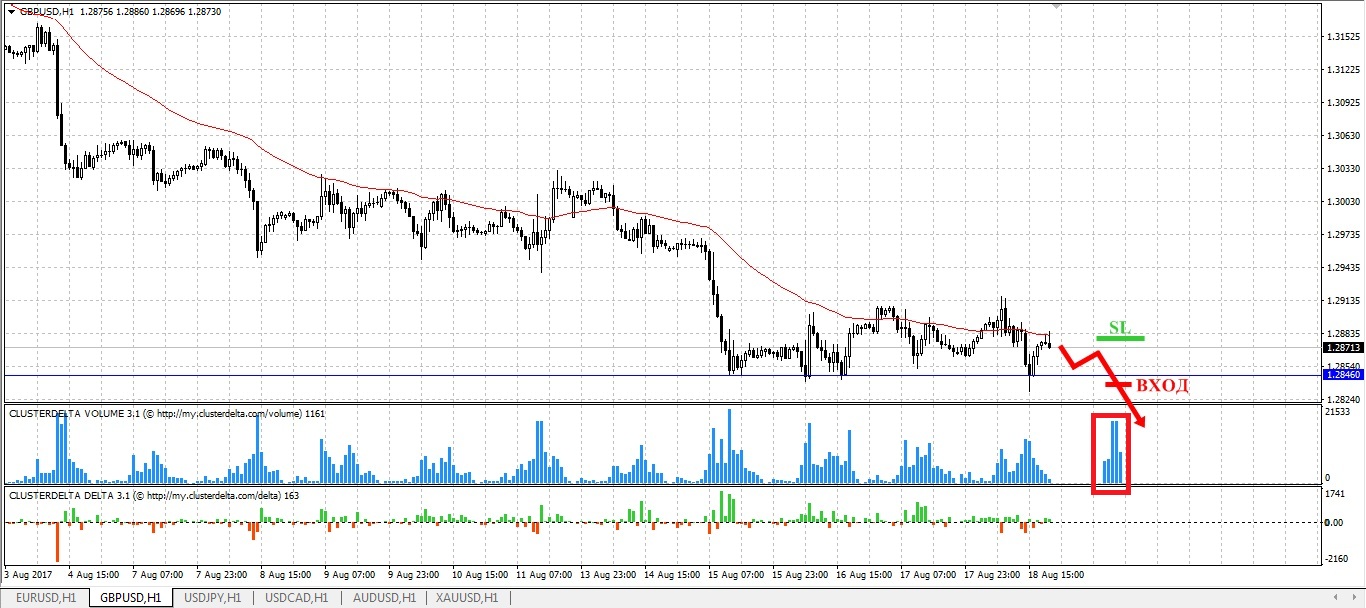
Task: Click the 15 Aug 07:00 time axis label
Action: click(737, 575)
